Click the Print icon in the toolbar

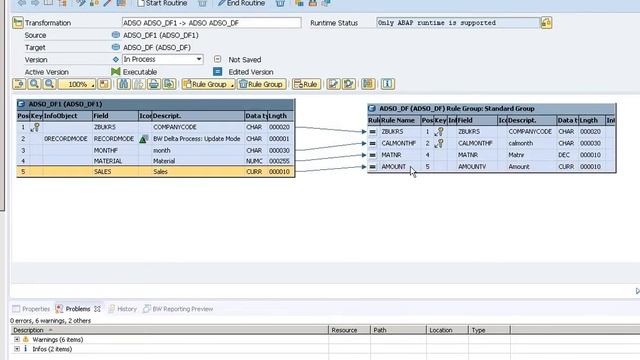[x=154, y=84]
